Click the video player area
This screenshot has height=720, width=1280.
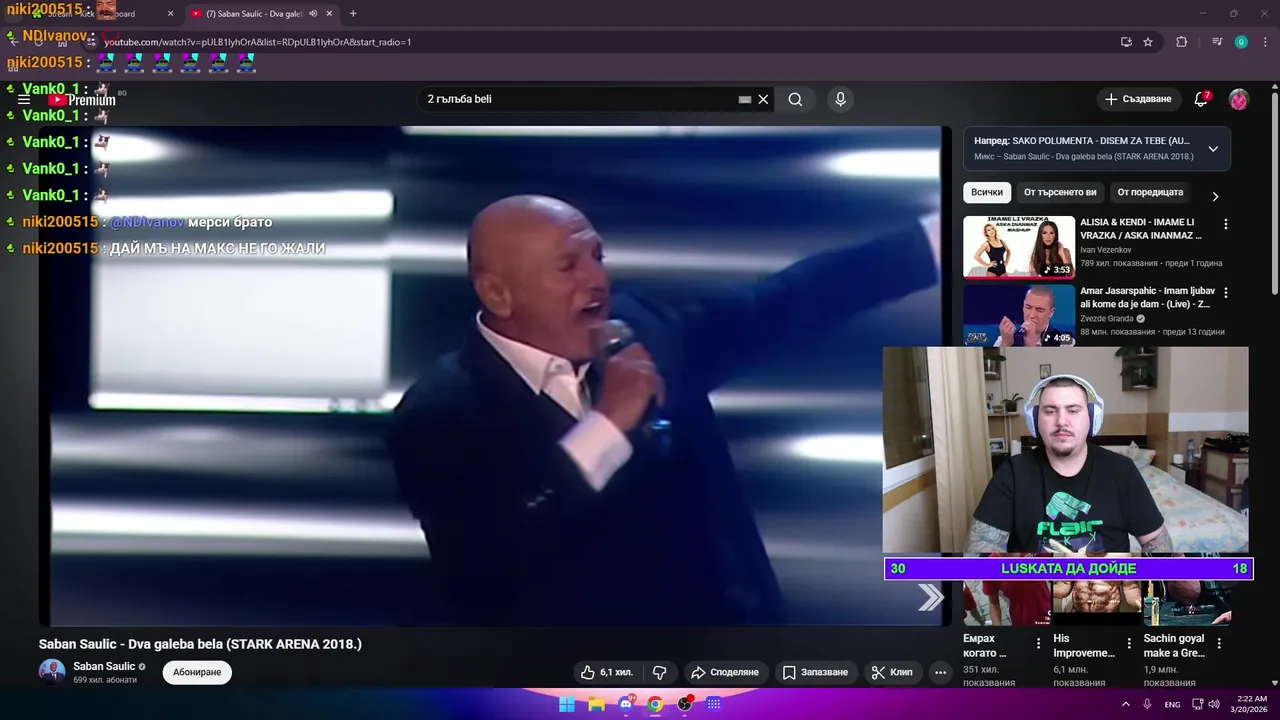(495, 375)
